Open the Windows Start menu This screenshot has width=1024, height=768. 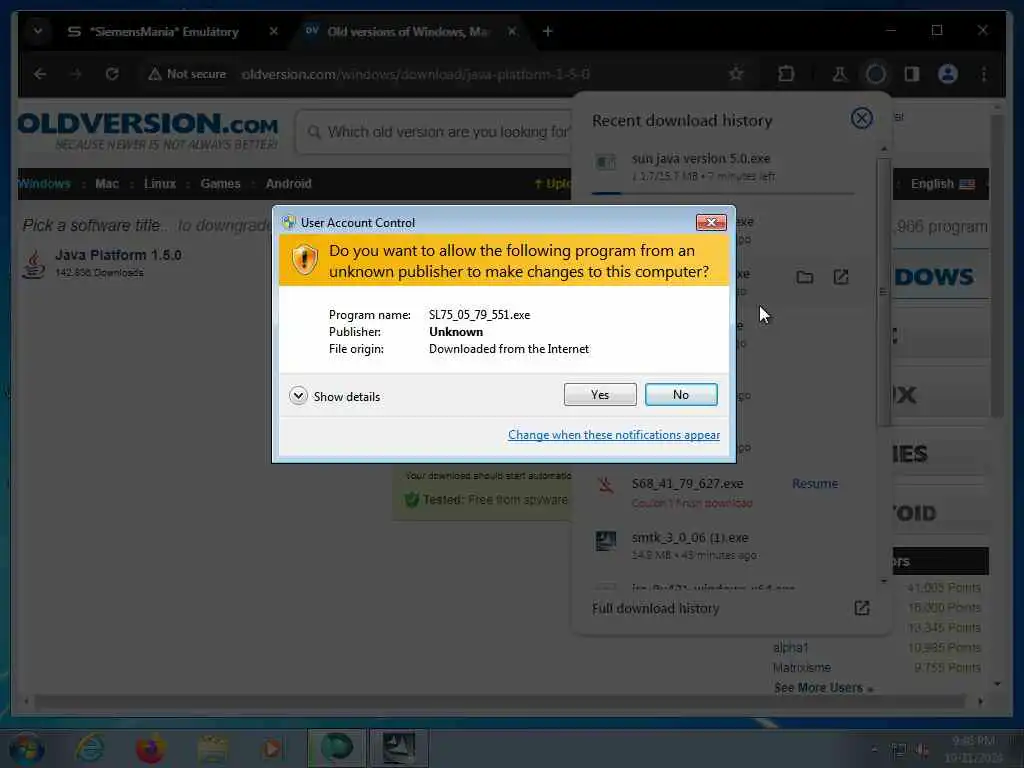[26, 749]
